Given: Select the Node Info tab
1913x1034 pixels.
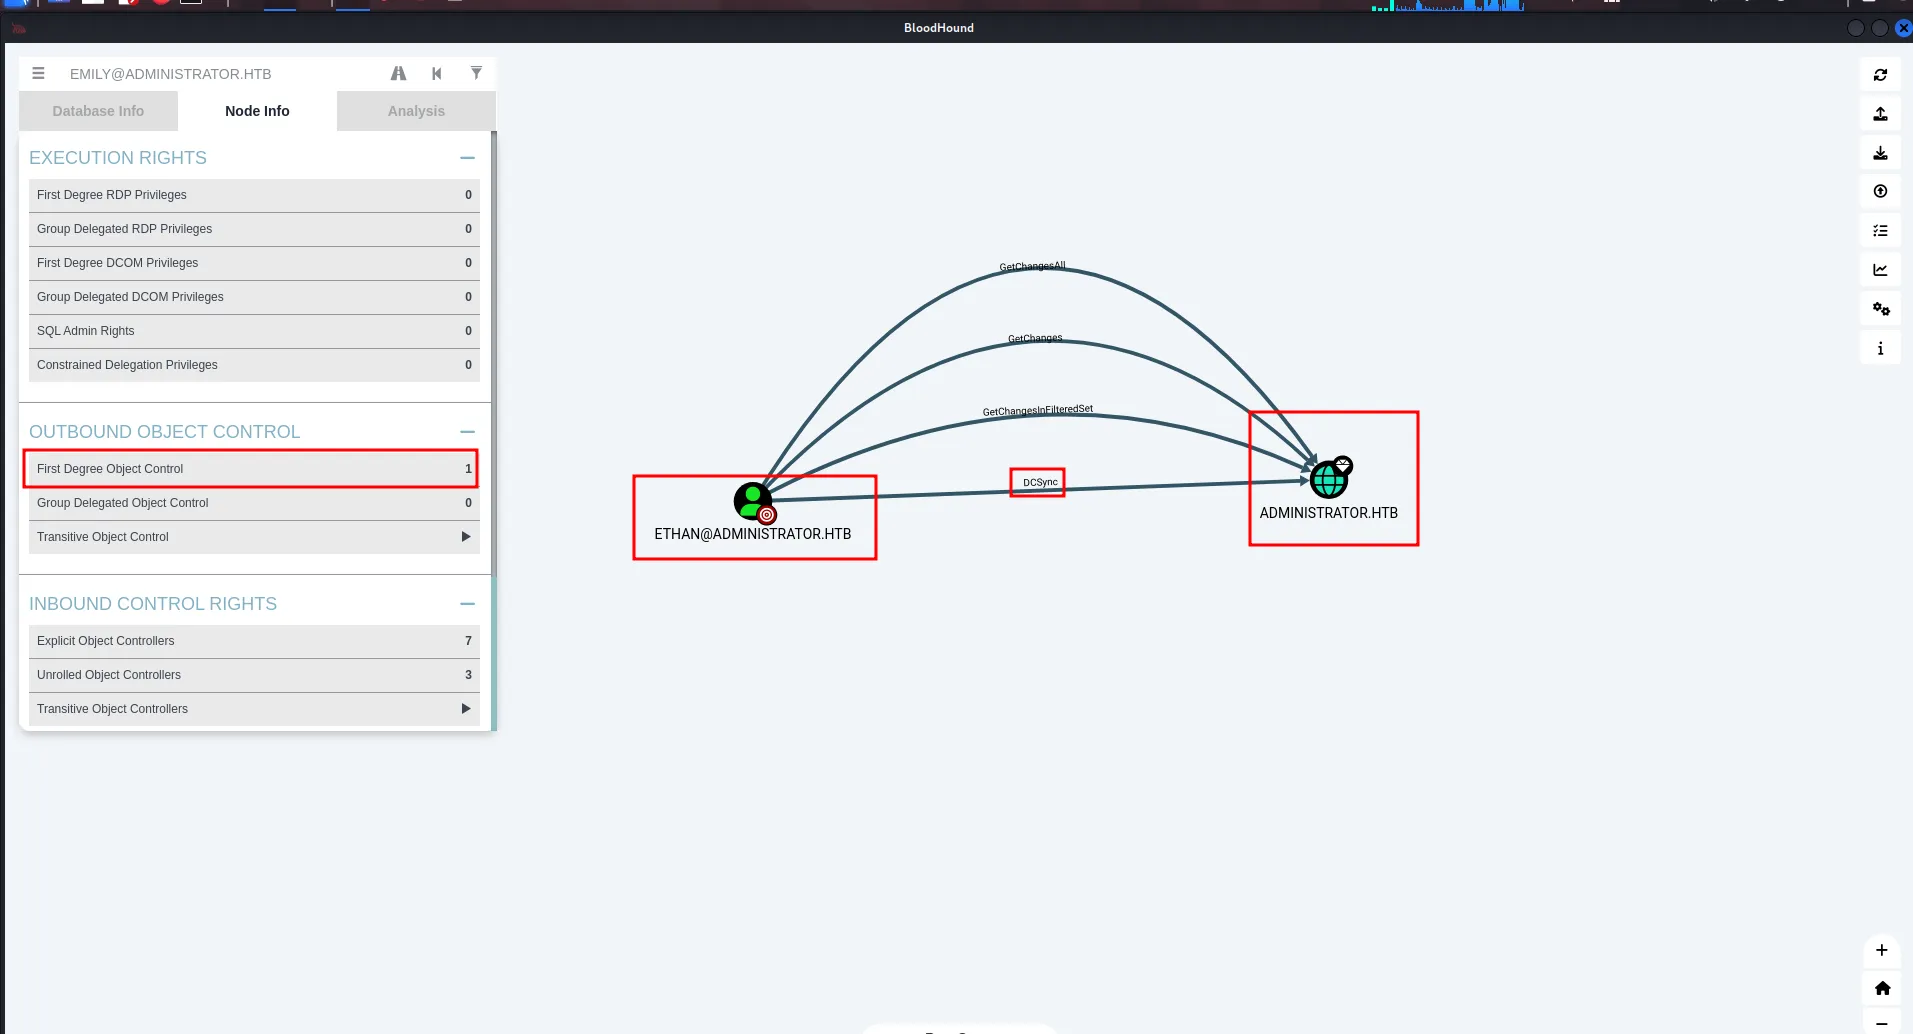Looking at the screenshot, I should pos(257,111).
